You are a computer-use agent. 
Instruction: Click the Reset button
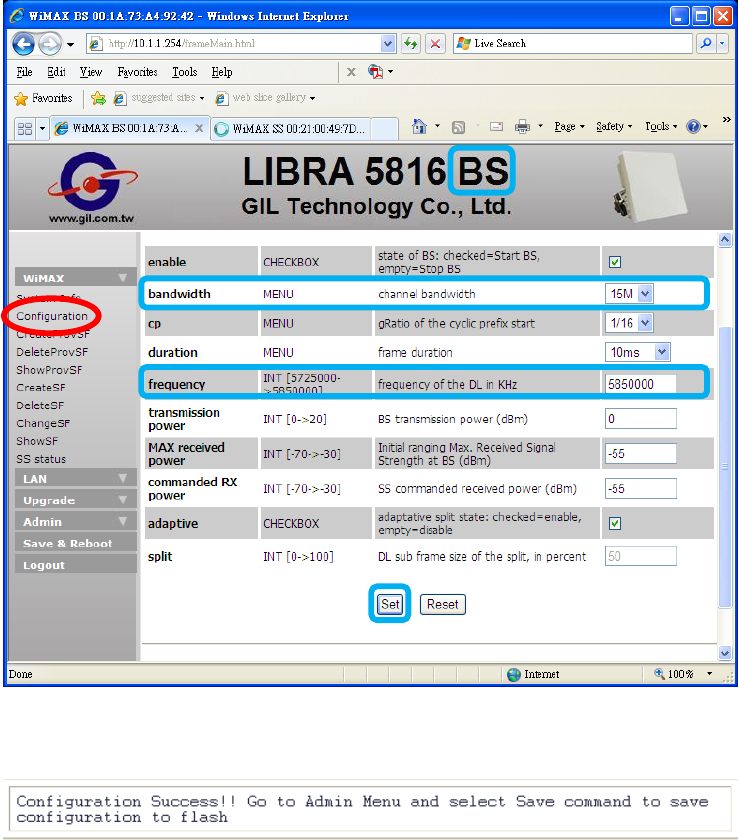click(x=442, y=604)
